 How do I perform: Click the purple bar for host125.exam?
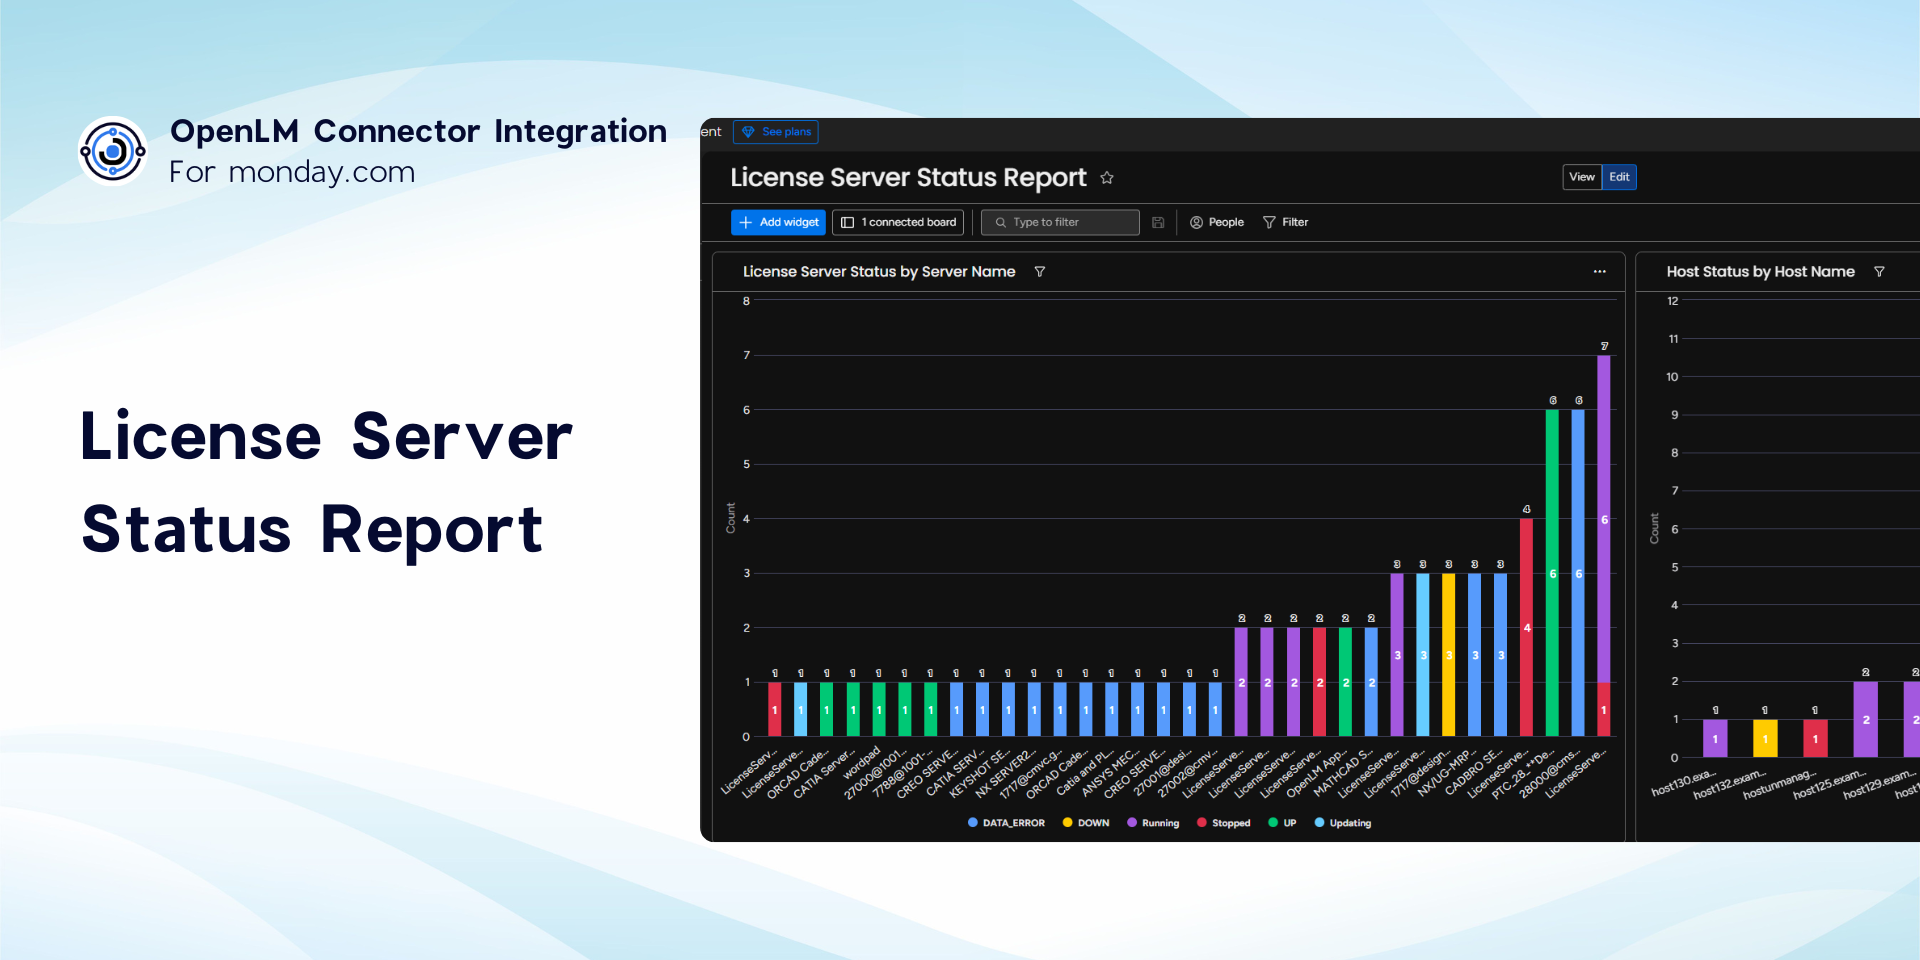click(x=1865, y=719)
